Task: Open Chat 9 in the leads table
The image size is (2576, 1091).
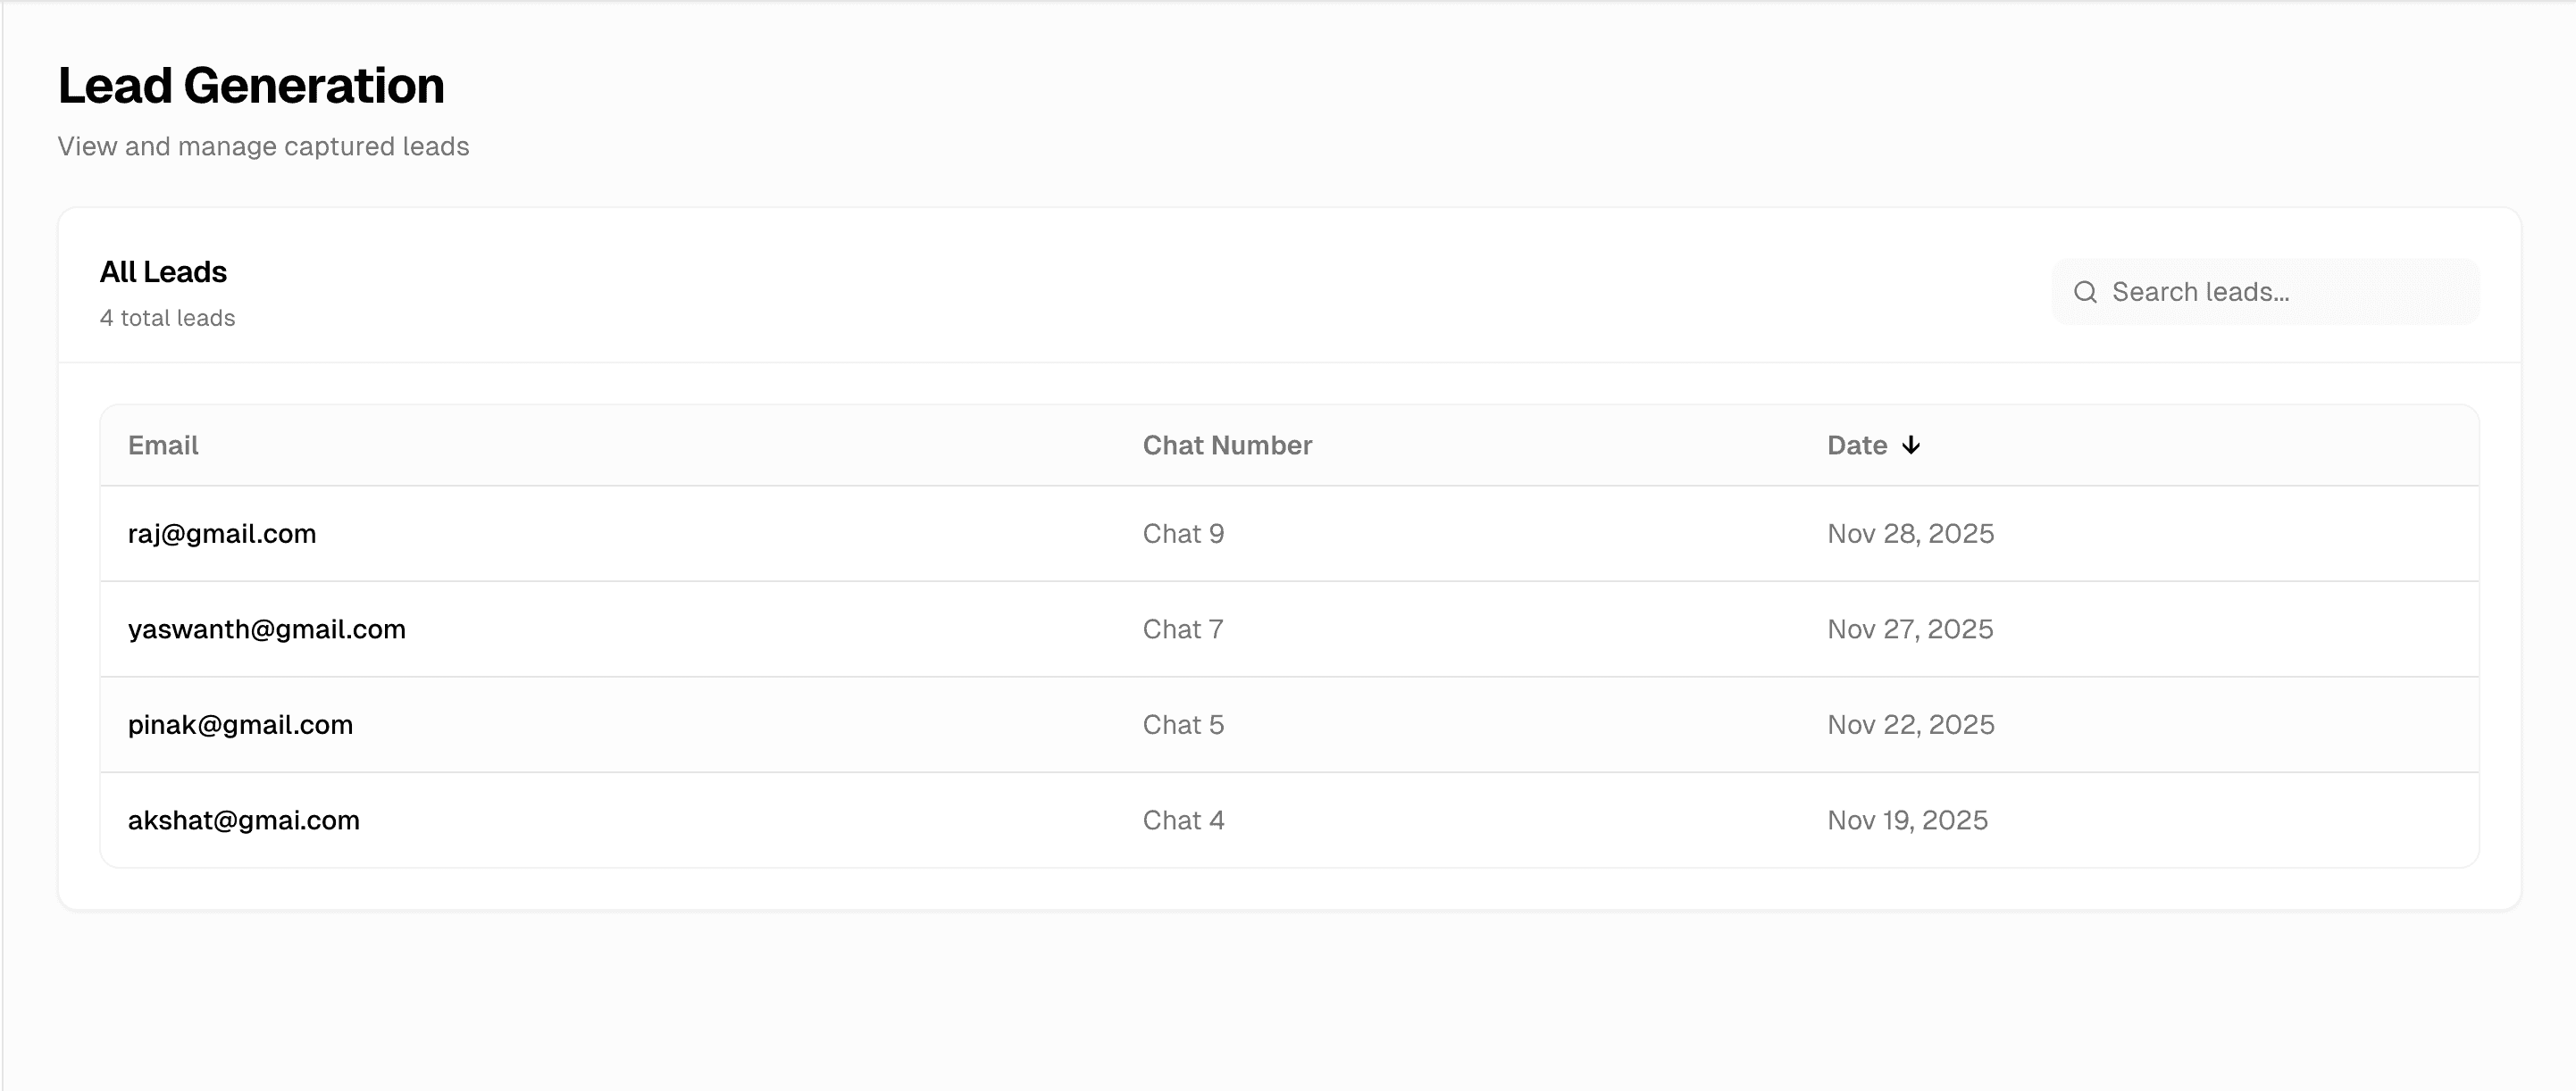Action: [1183, 534]
